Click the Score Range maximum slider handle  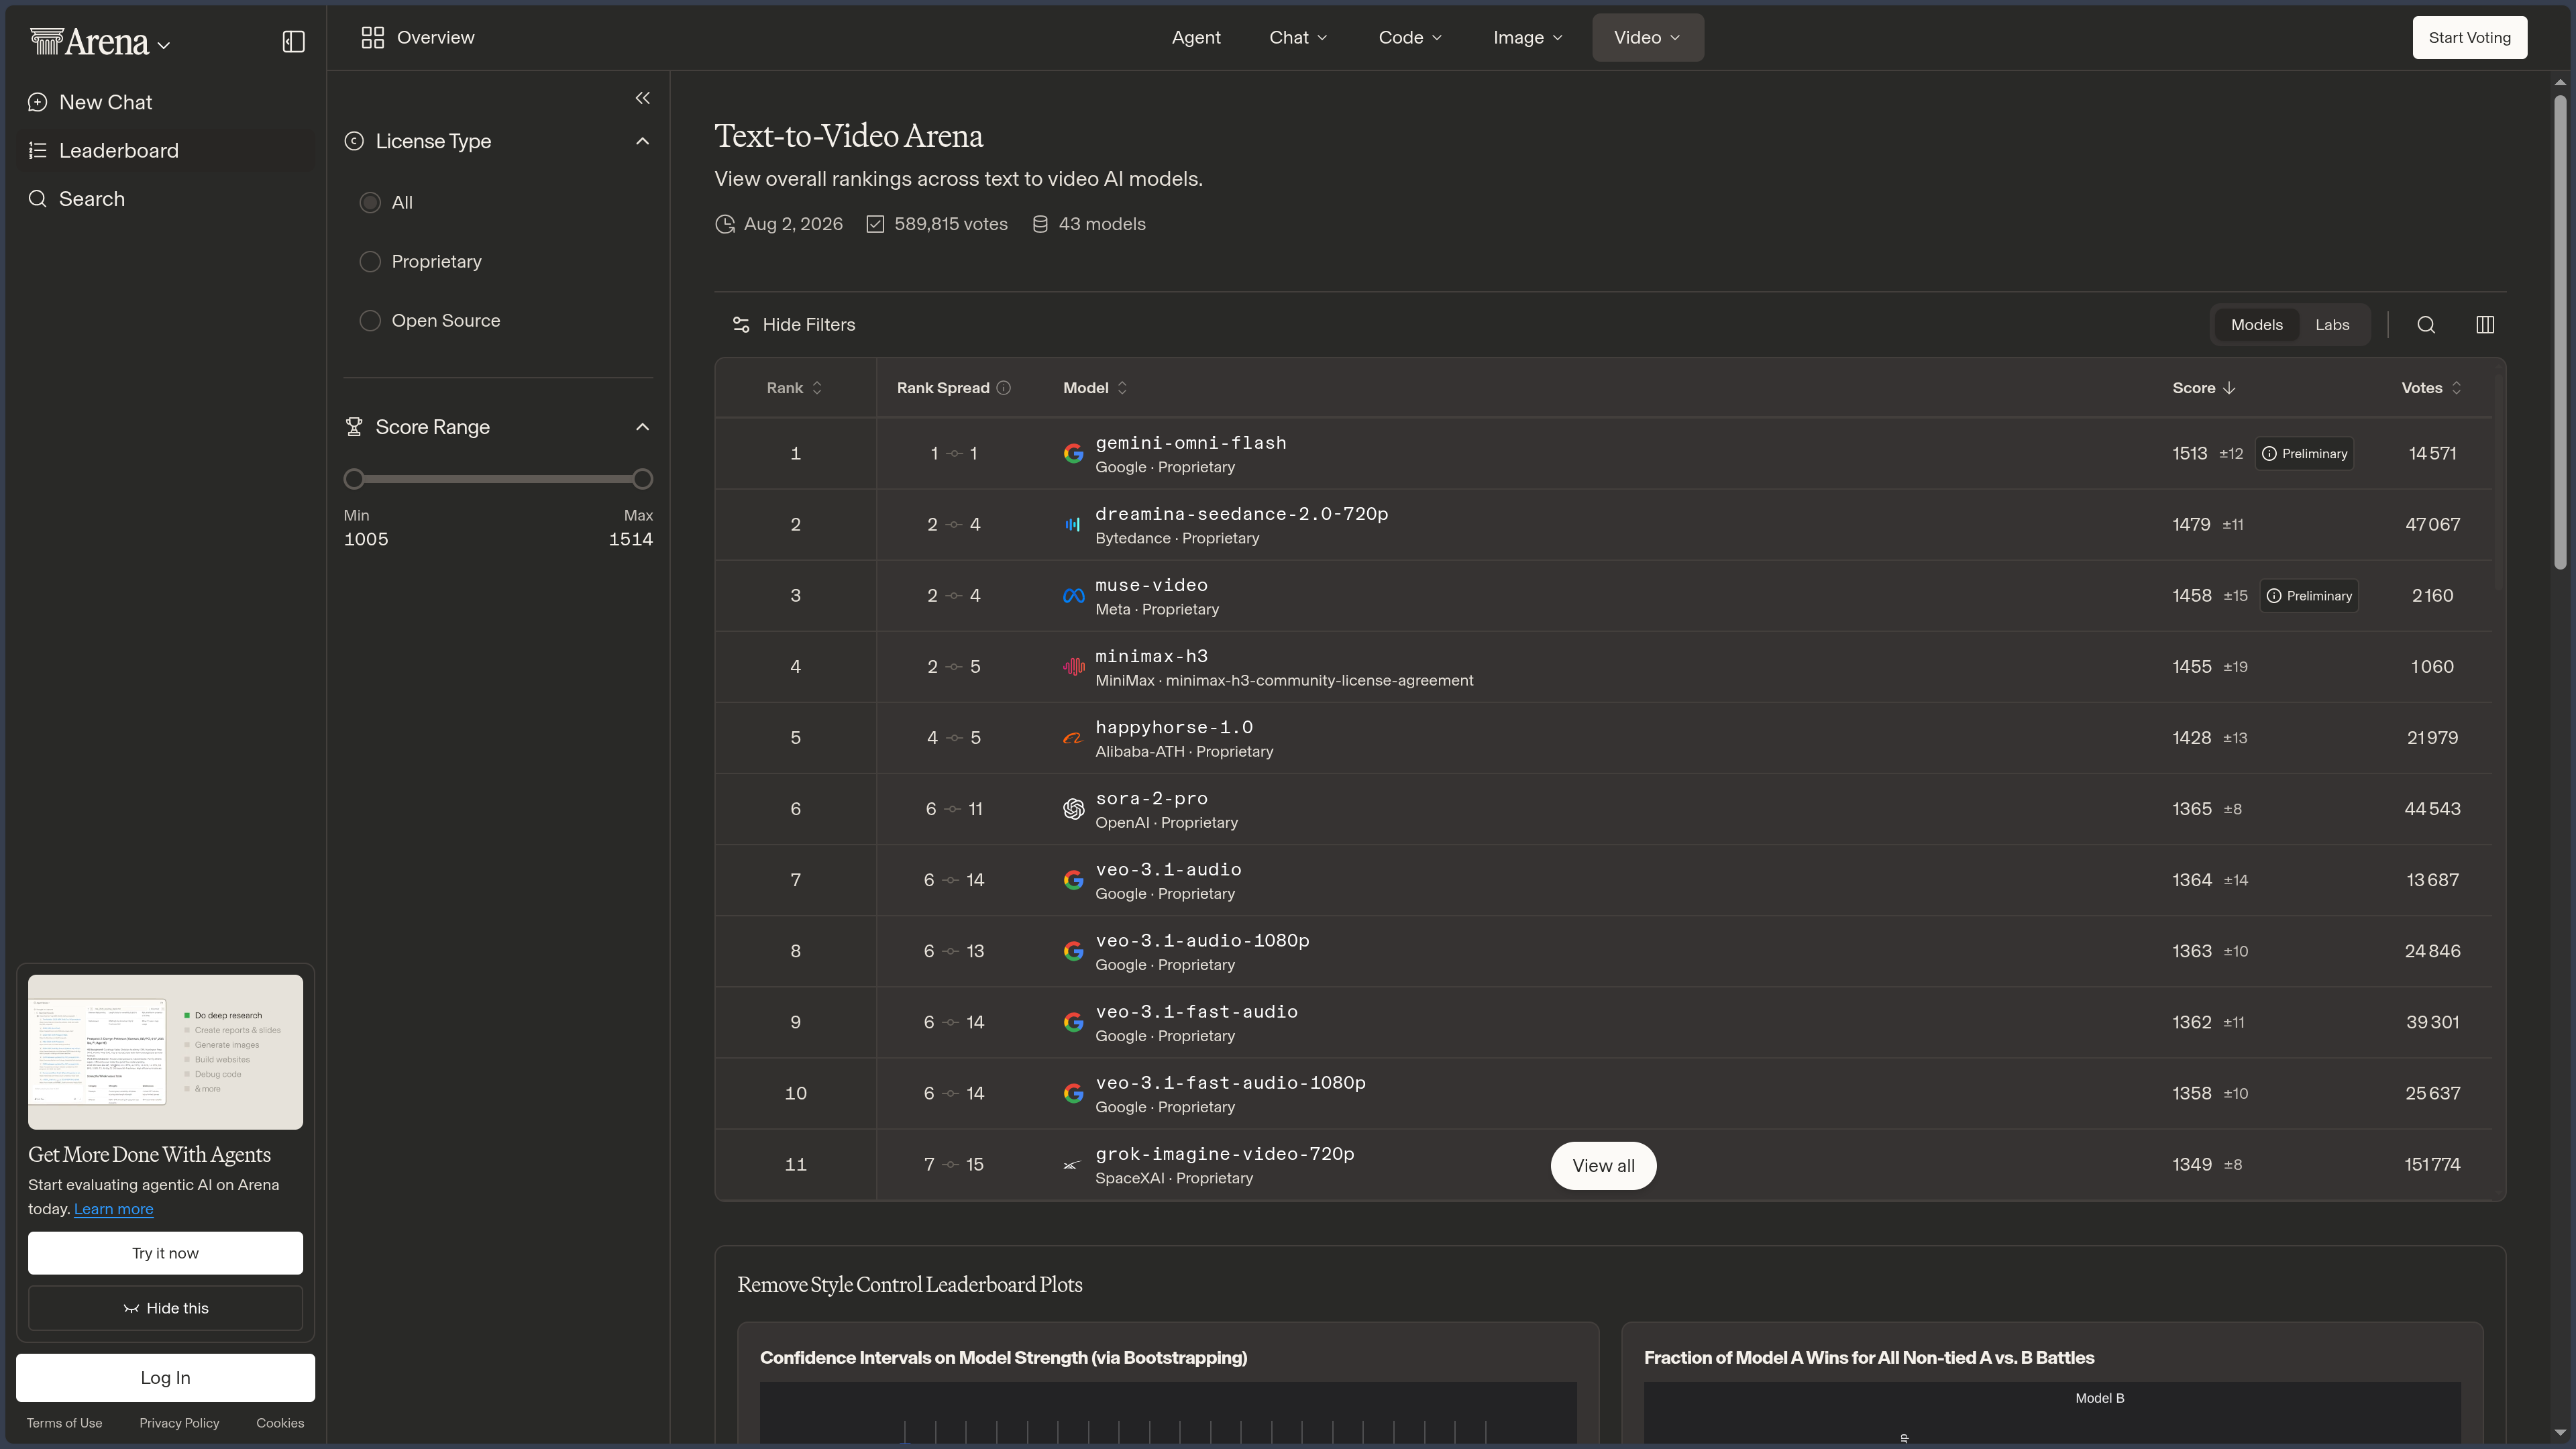643,479
